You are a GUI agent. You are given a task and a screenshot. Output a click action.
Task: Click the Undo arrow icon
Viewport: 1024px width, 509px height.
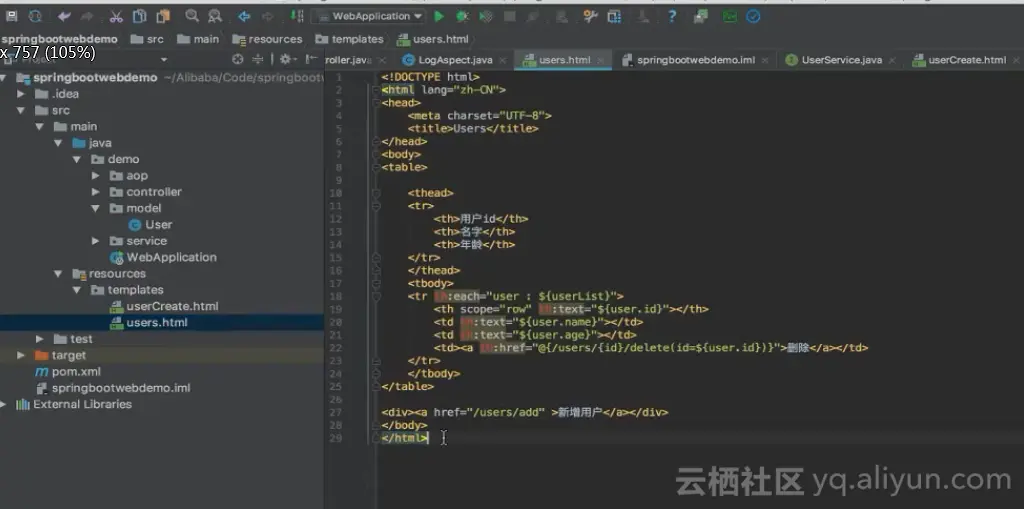64,16
